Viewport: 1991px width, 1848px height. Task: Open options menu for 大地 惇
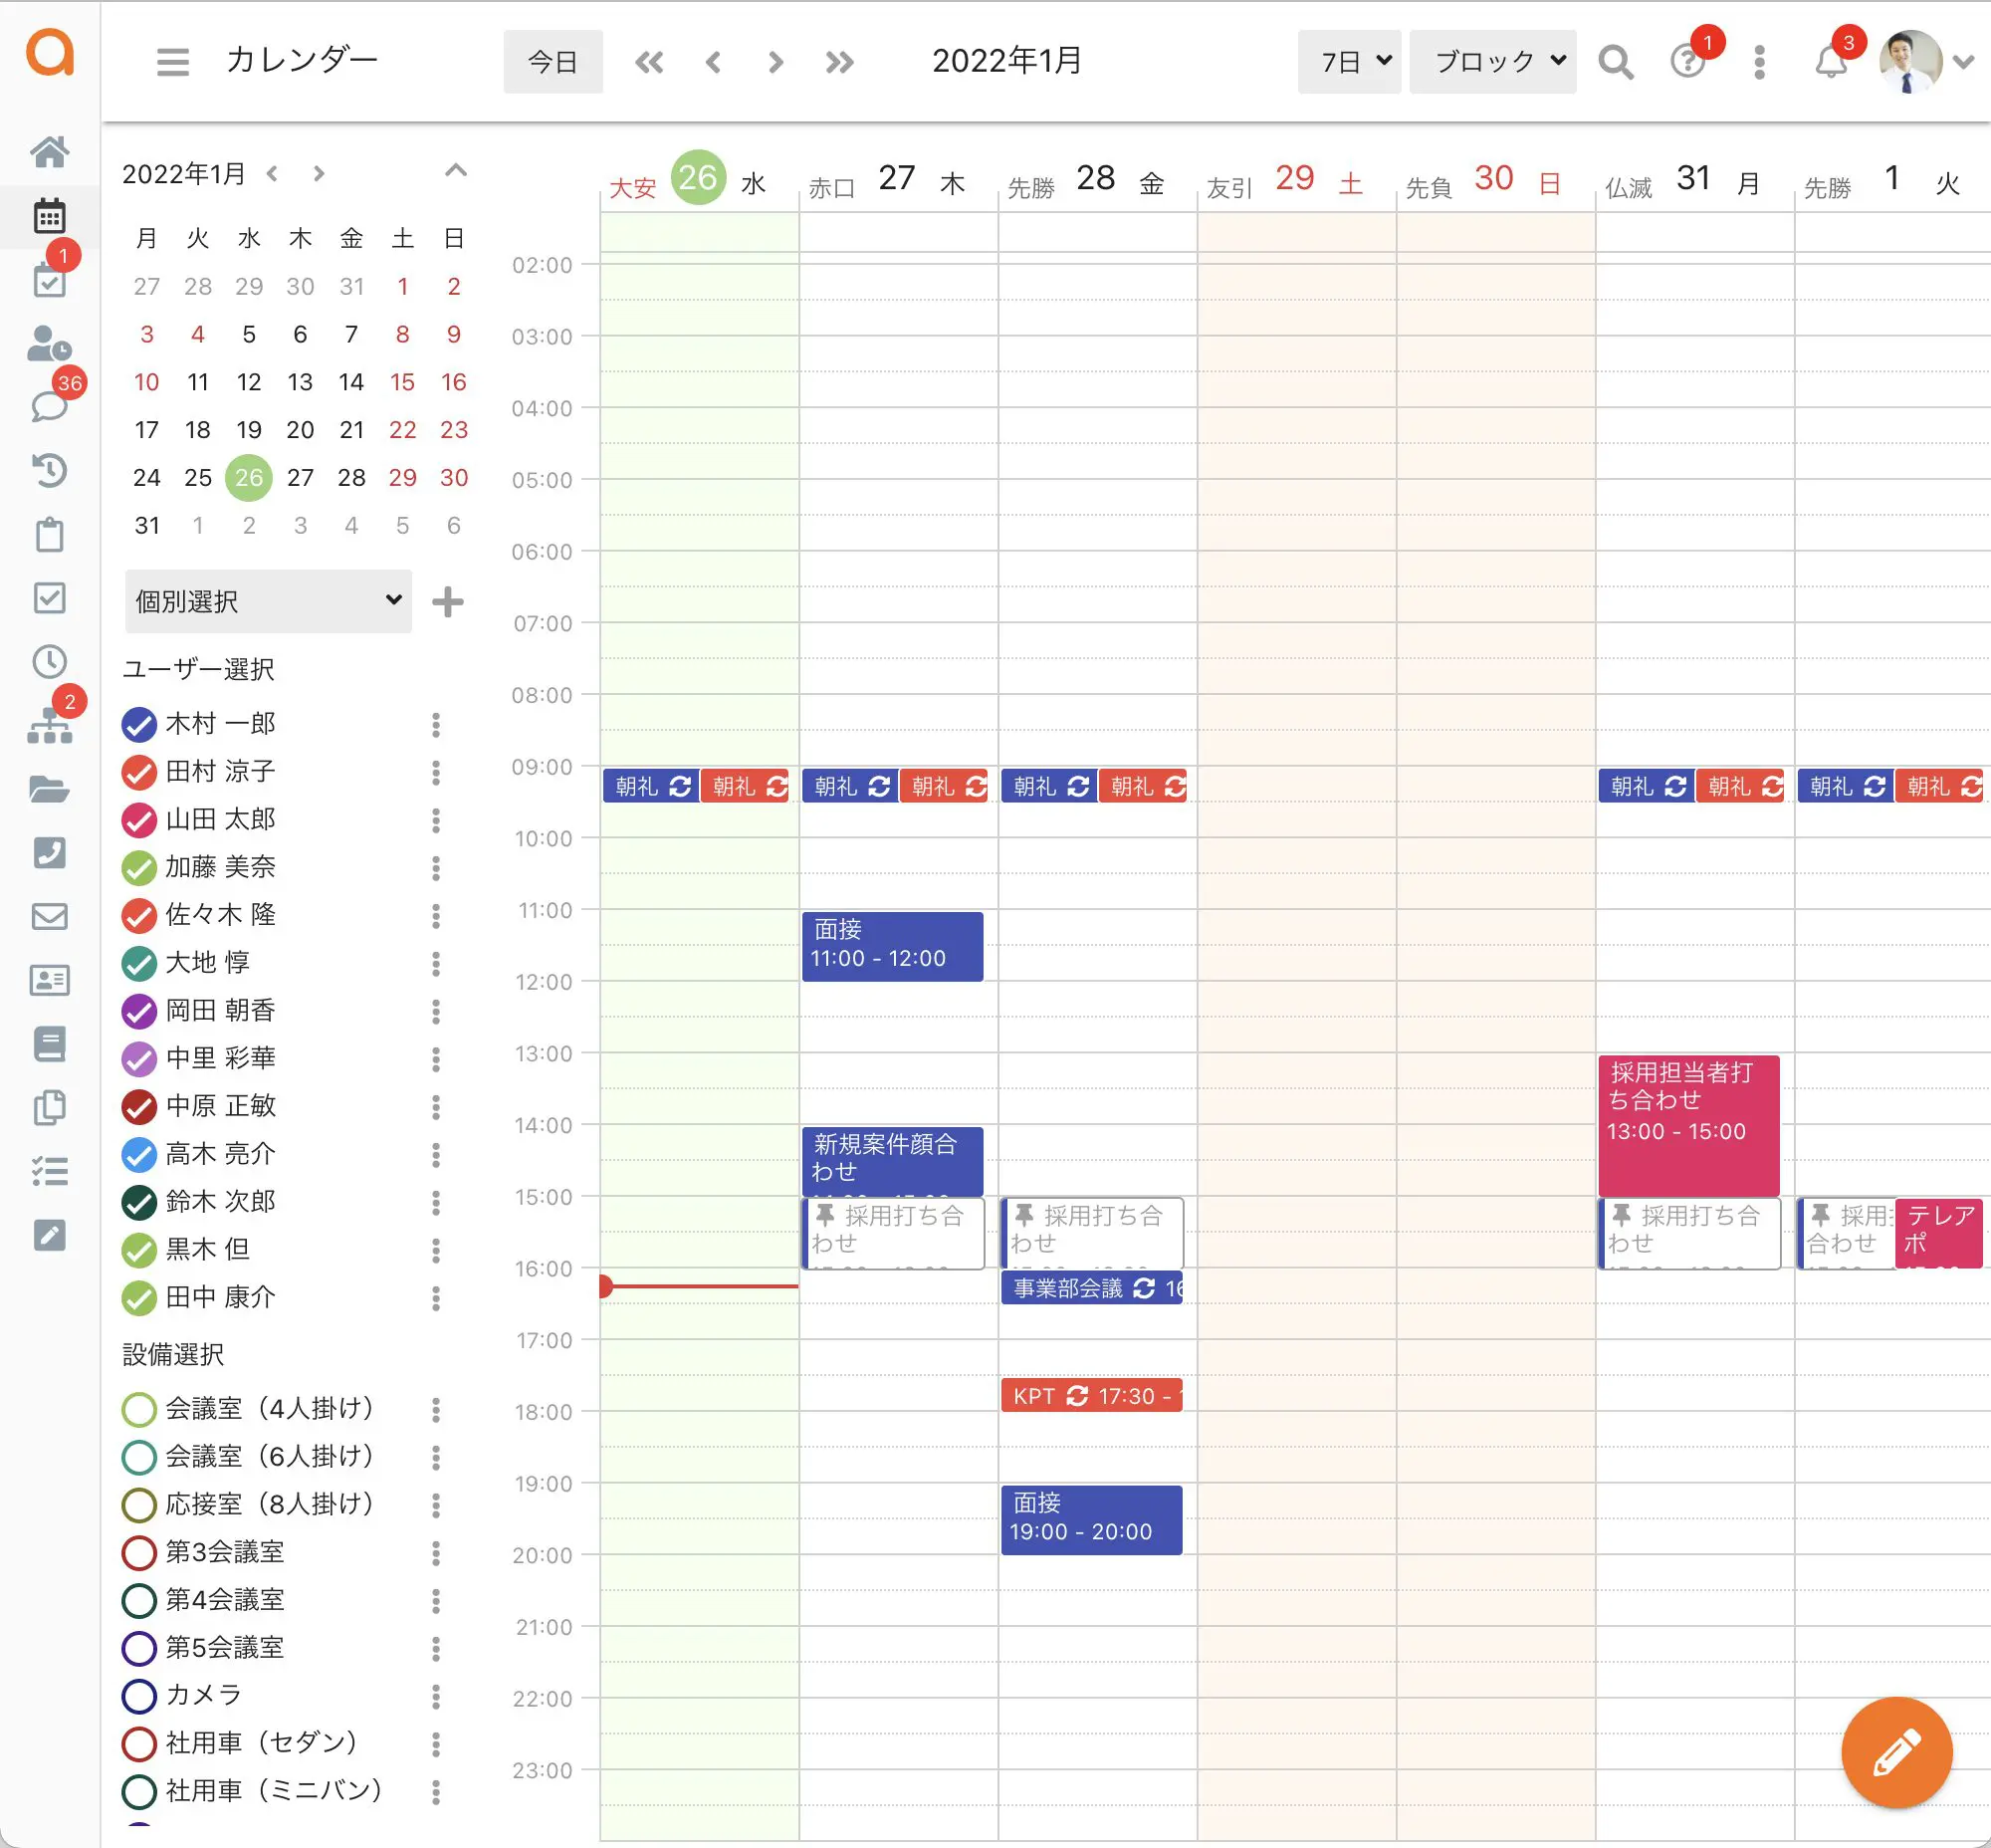pyautogui.click(x=435, y=963)
